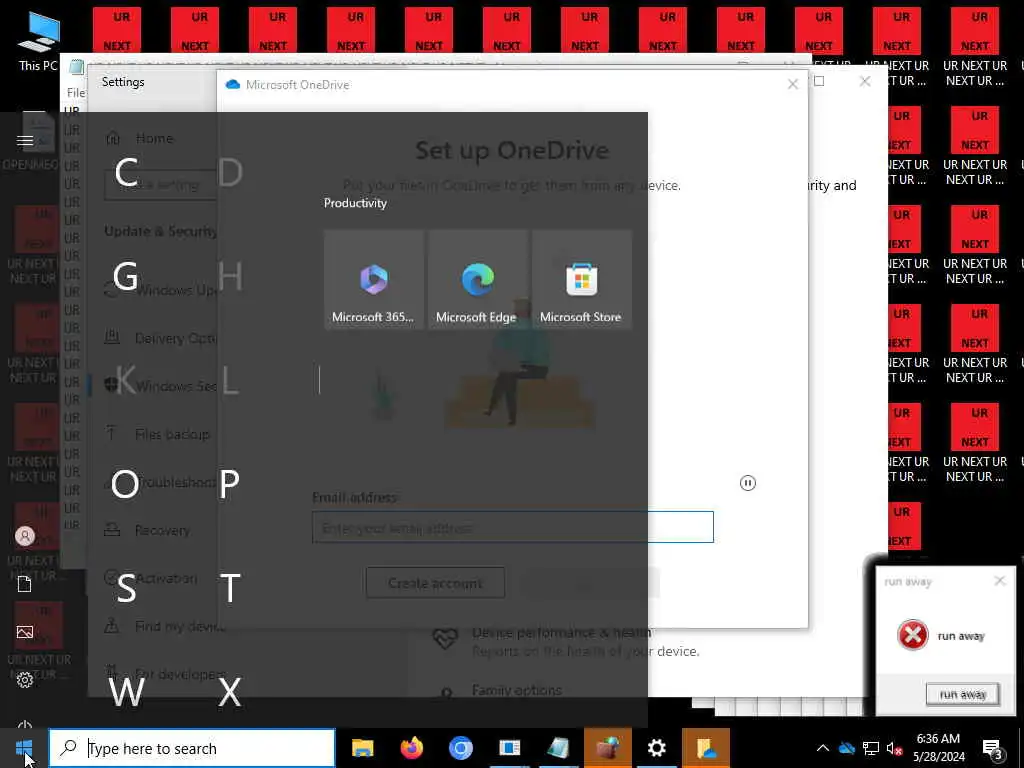Open Pictures from Start sidebar
The width and height of the screenshot is (1024, 768).
click(25, 632)
